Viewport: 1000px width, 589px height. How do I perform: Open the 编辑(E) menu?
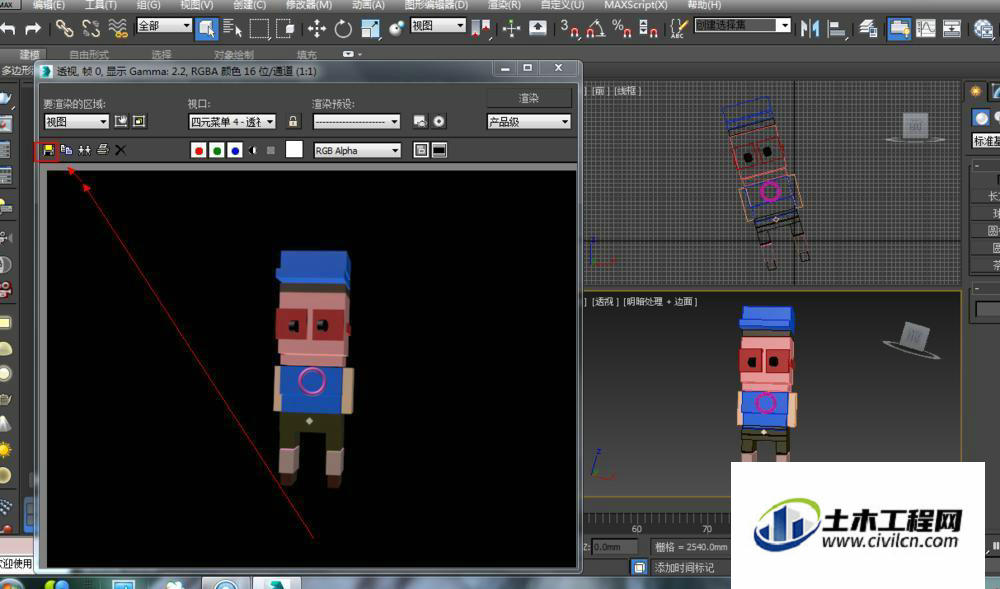(x=48, y=4)
